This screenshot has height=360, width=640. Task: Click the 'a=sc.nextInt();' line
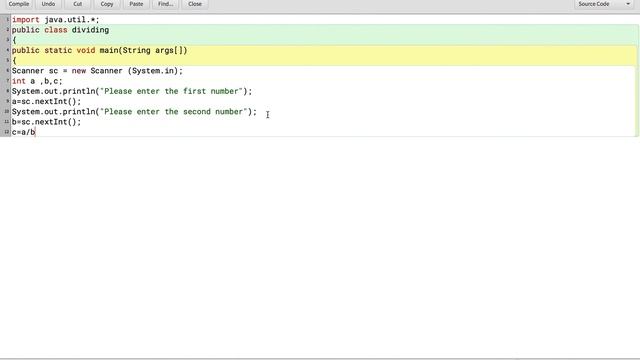(47, 101)
